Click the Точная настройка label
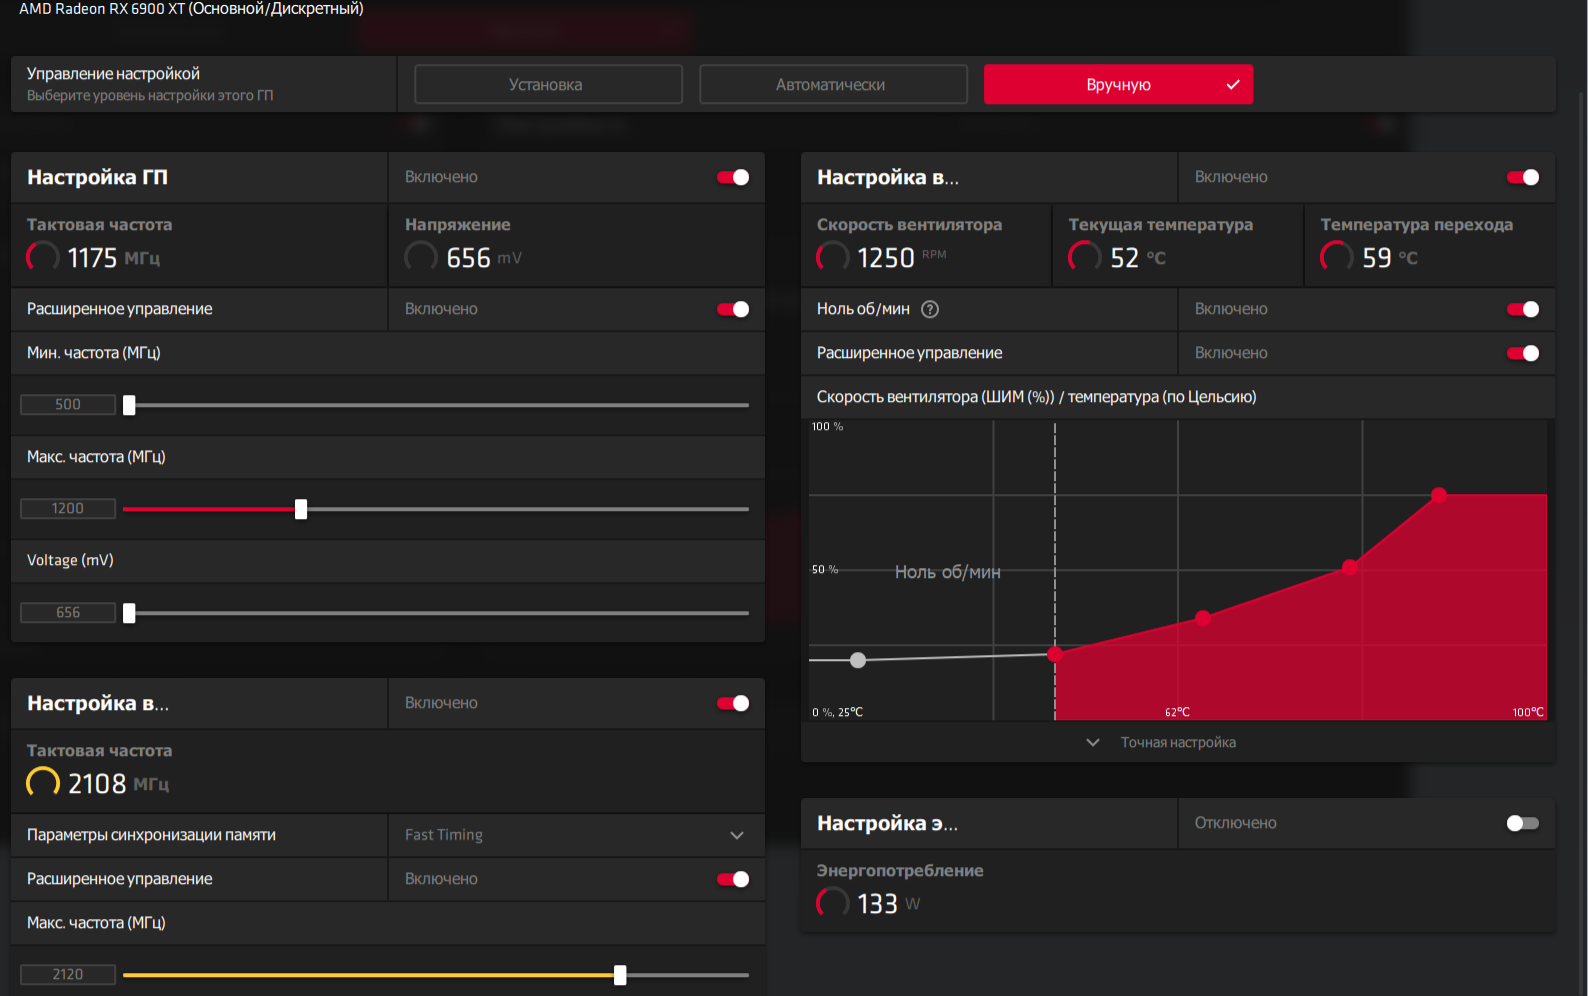The image size is (1588, 996). pos(1178,742)
